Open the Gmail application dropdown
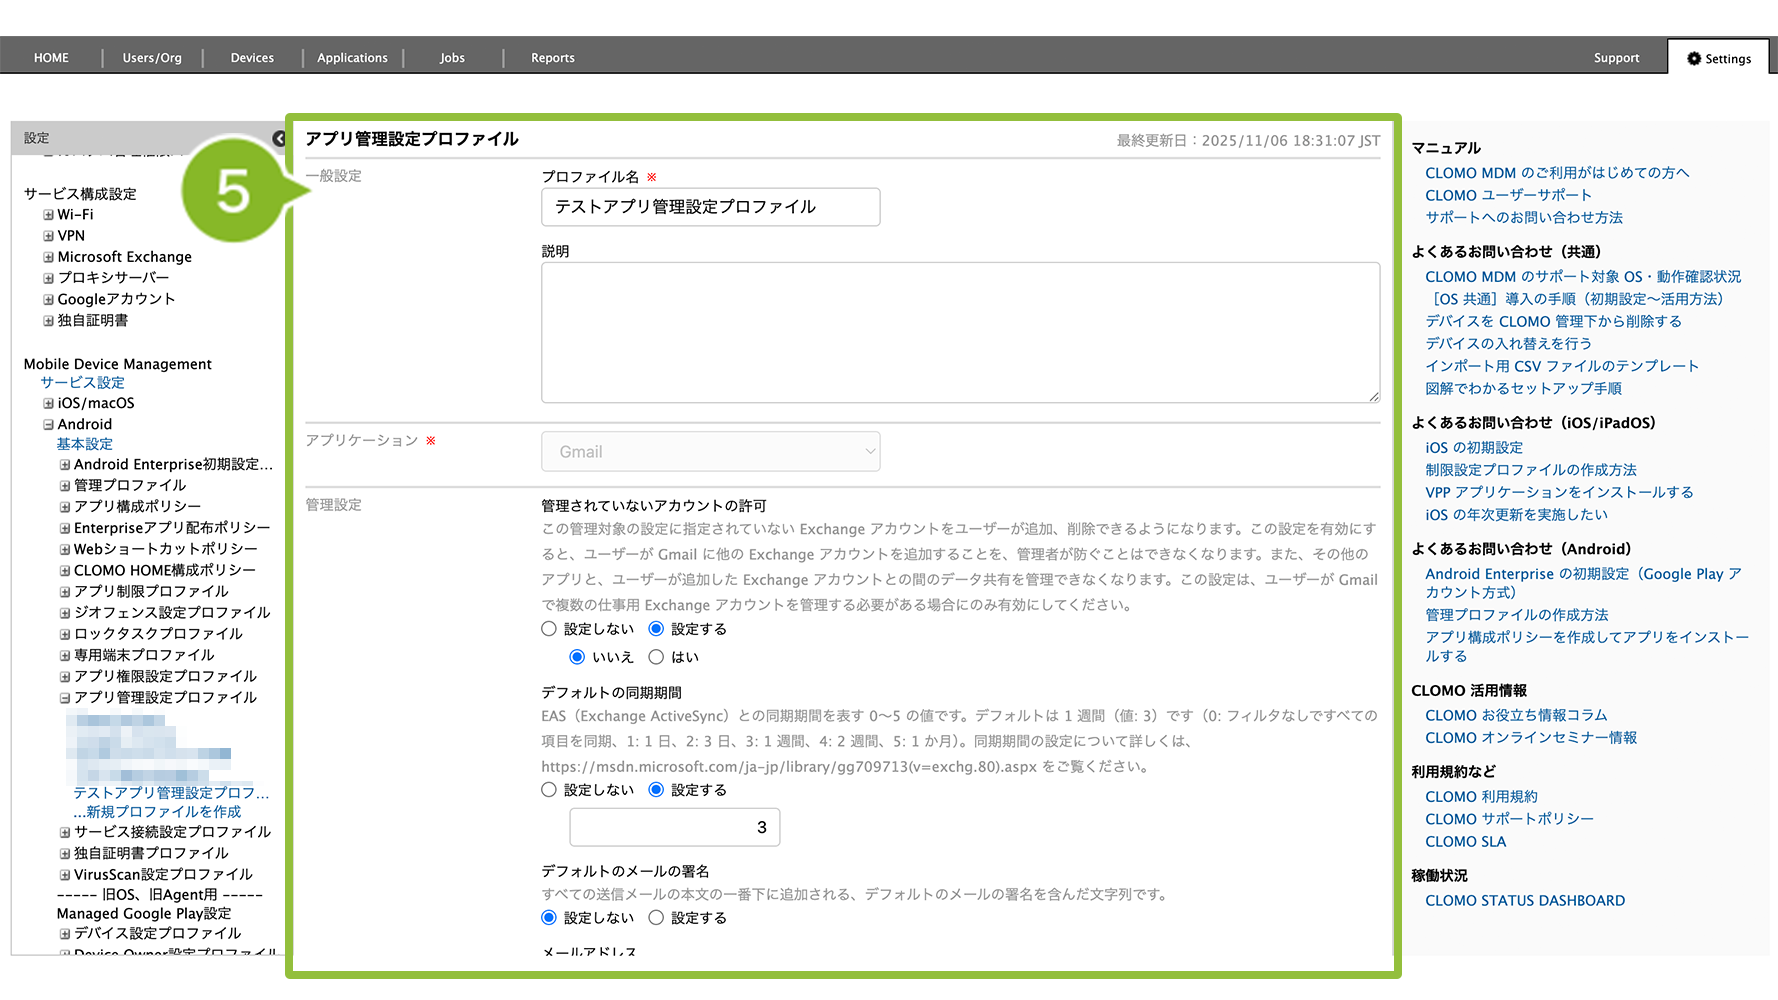This screenshot has height=1000, width=1778. [710, 452]
